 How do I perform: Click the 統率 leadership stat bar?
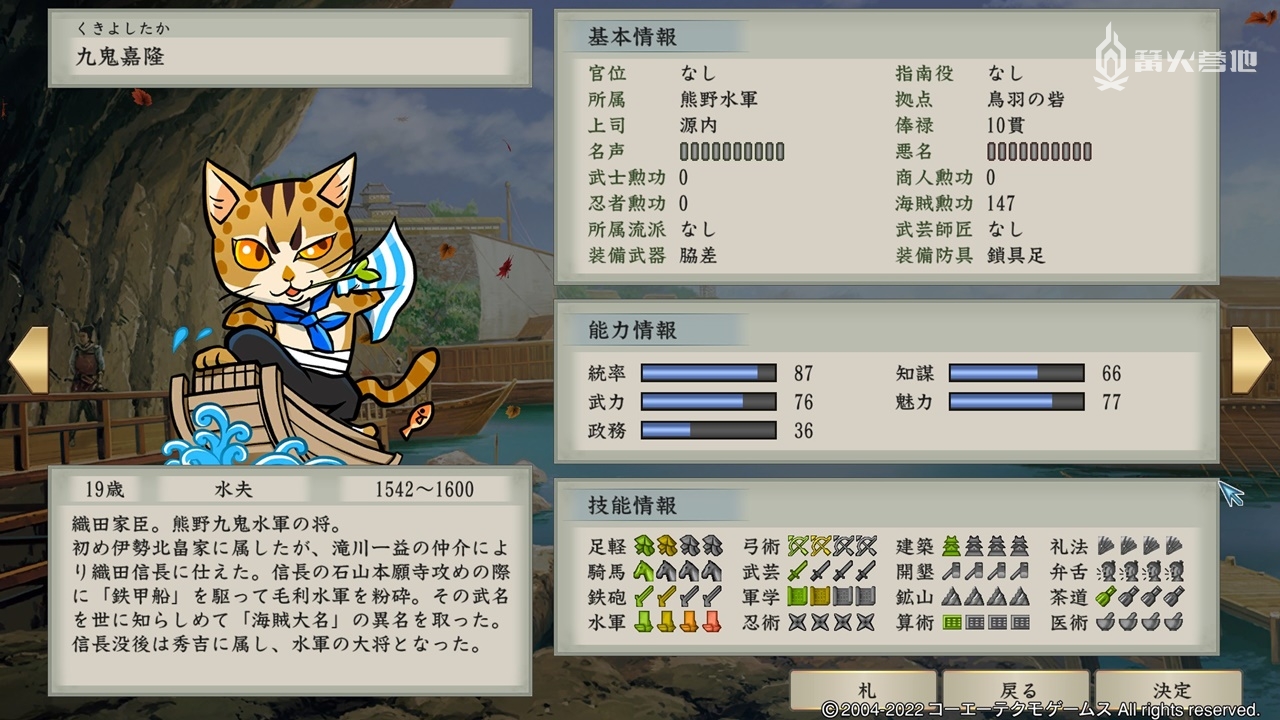708,373
